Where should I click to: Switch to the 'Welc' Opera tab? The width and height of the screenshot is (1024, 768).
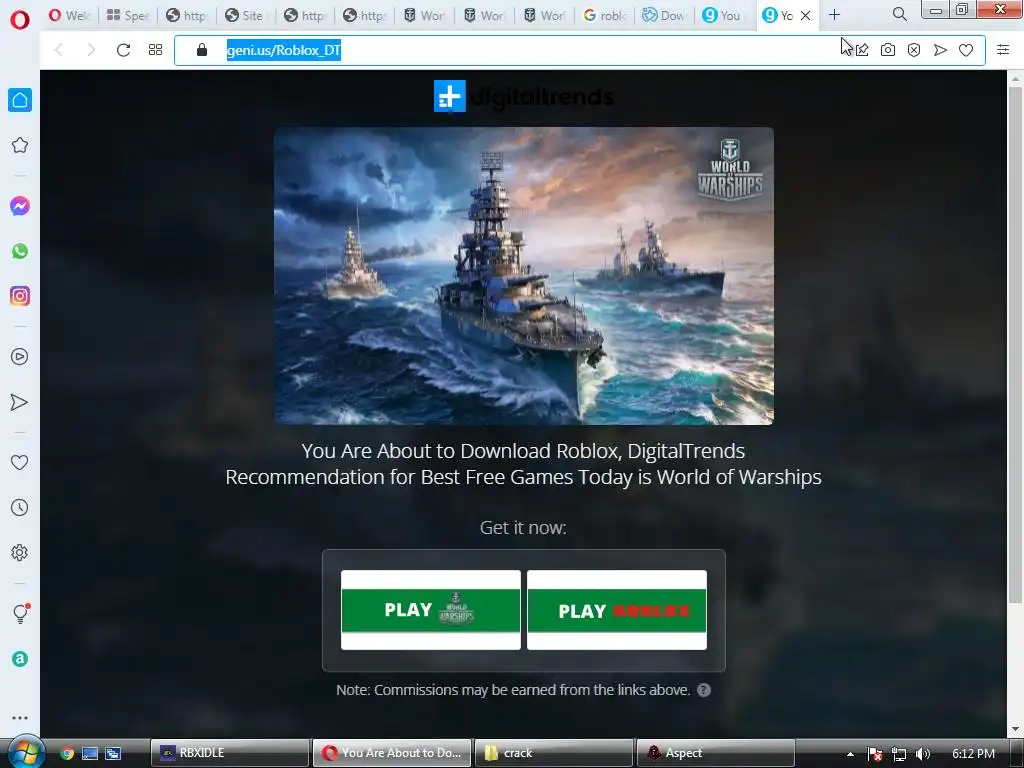coord(69,15)
